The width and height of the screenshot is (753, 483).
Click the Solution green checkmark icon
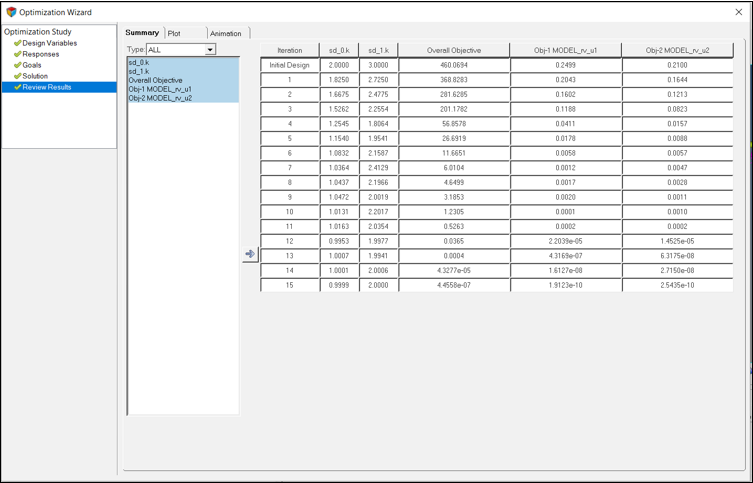[17, 76]
